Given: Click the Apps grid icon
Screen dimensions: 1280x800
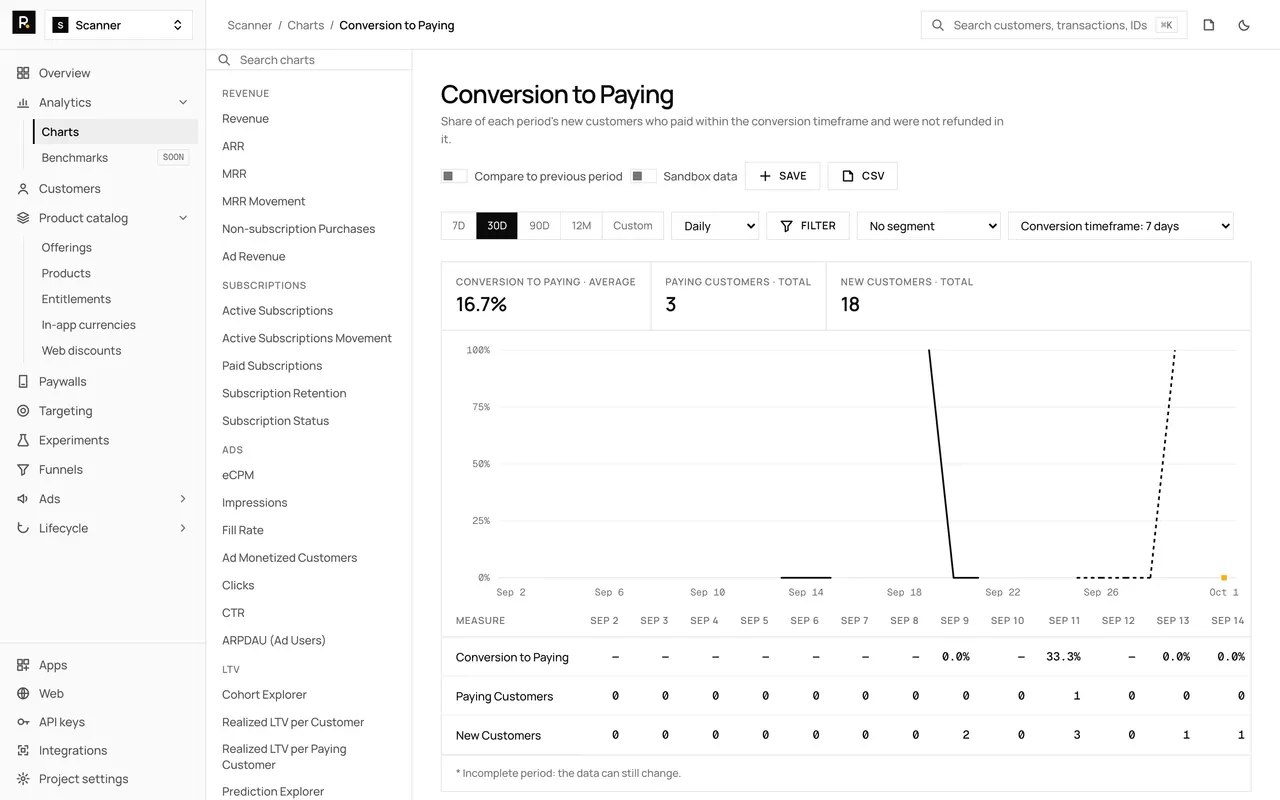Looking at the screenshot, I should coord(23,665).
